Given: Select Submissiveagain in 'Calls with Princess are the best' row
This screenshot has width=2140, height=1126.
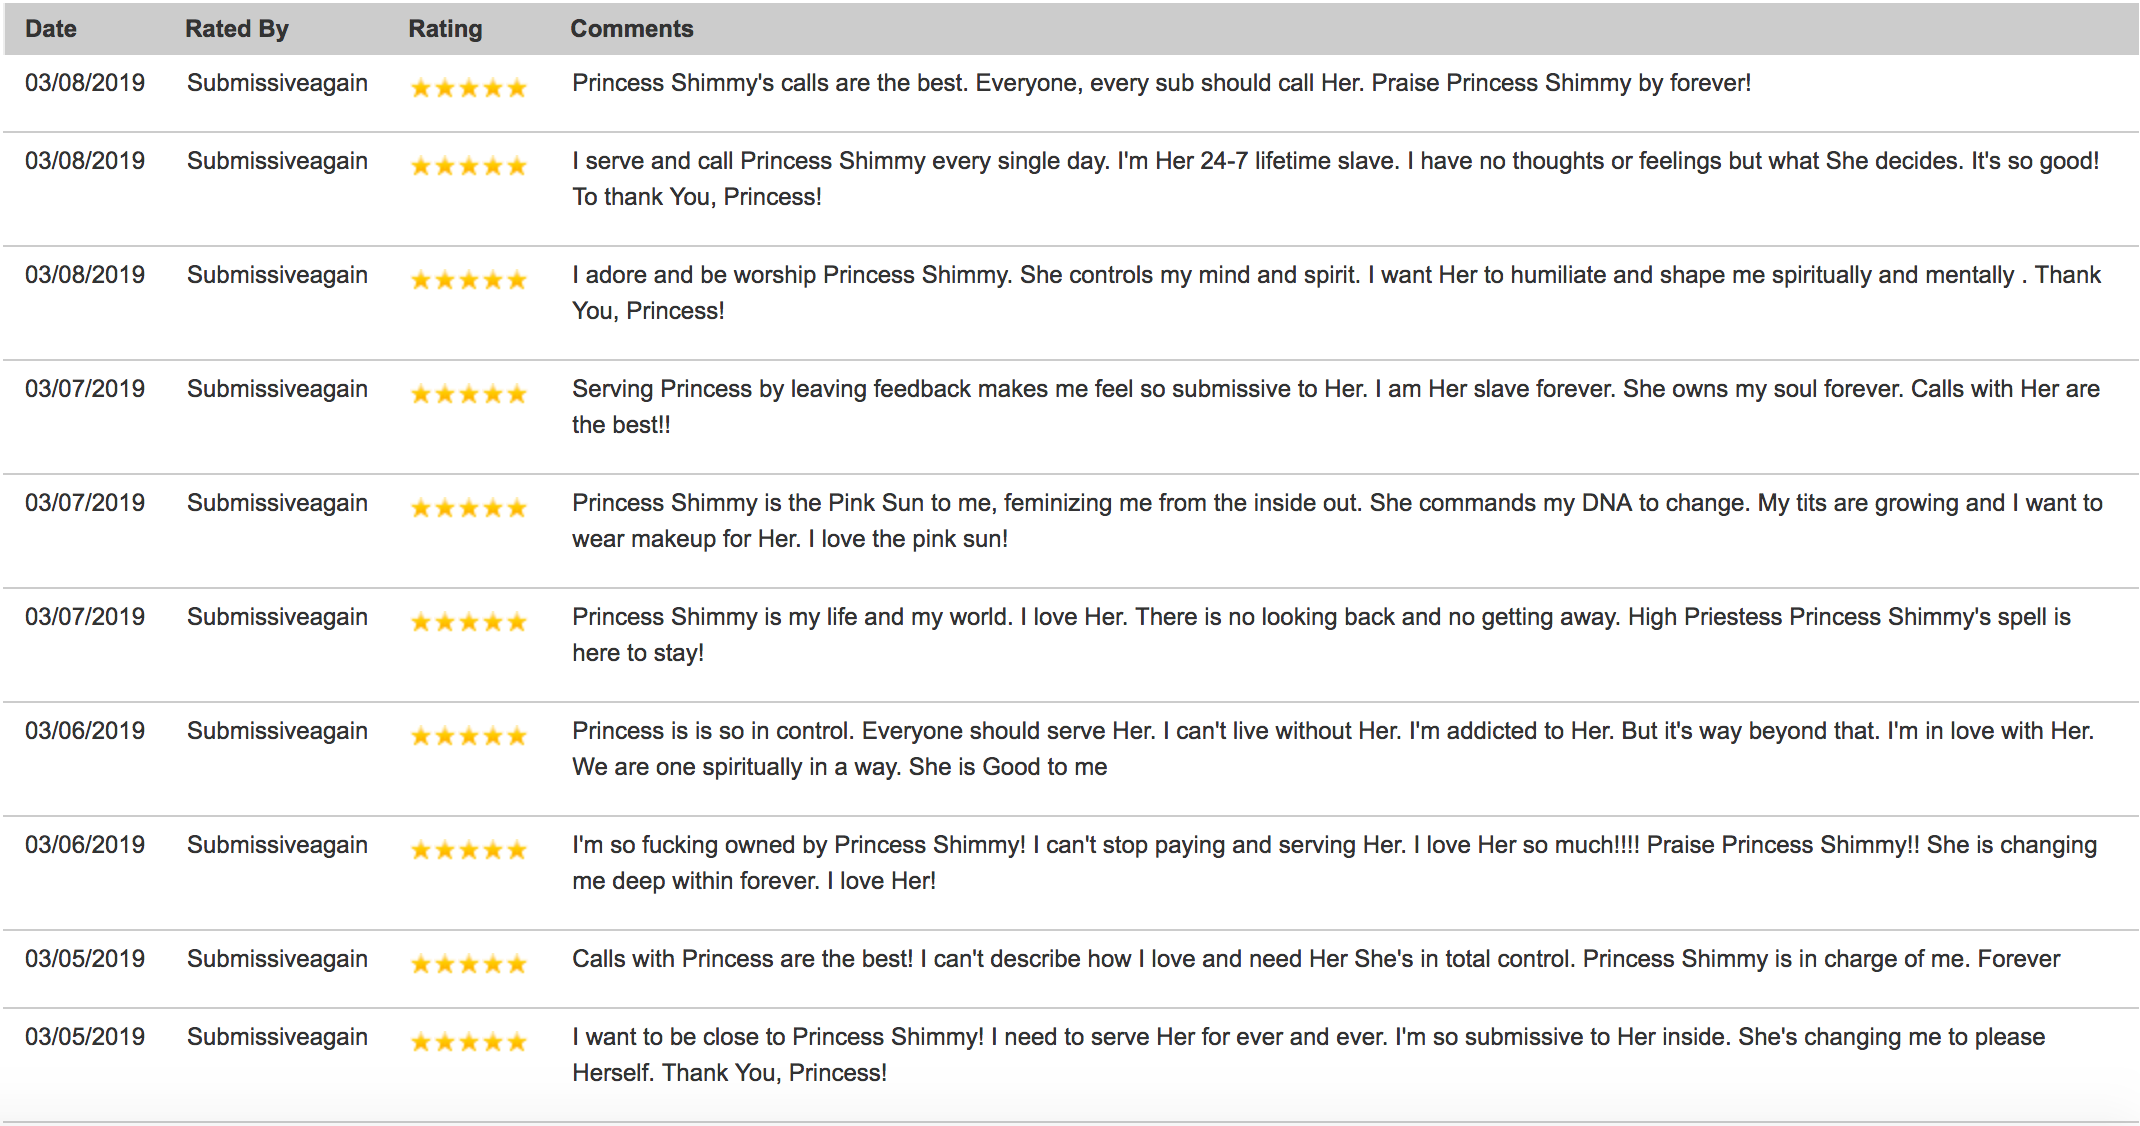Looking at the screenshot, I should [277, 960].
